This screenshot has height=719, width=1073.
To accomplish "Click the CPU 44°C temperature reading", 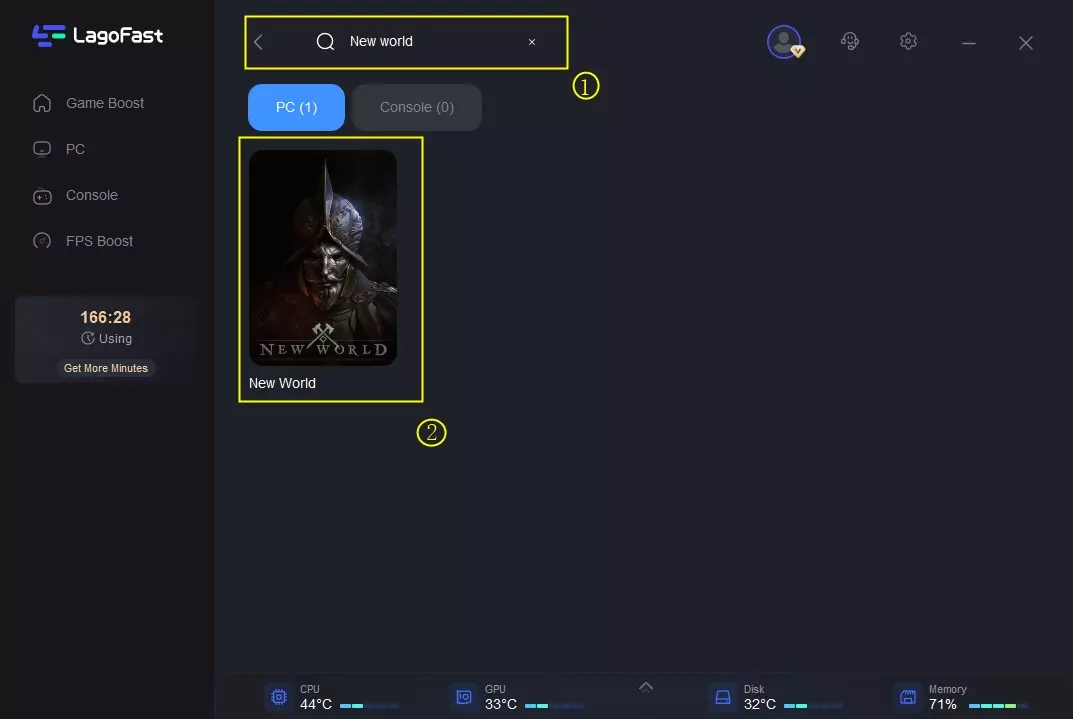I will (x=315, y=705).
